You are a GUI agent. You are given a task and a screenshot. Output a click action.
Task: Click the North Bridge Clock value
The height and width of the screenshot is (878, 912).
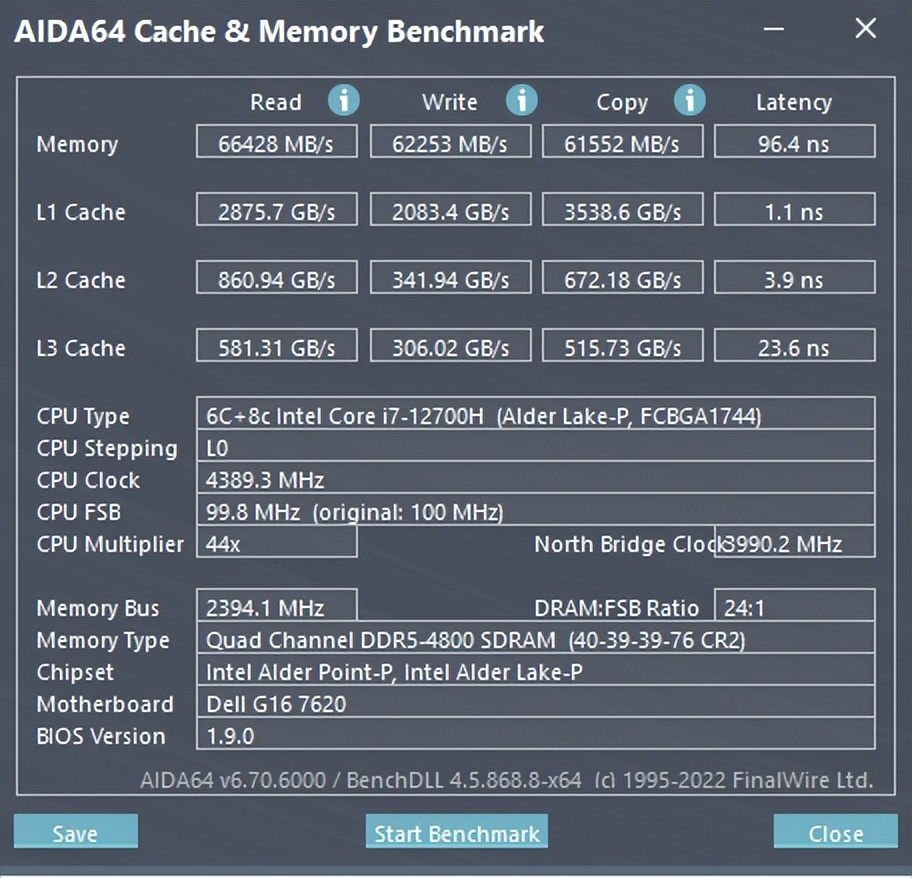pos(795,543)
